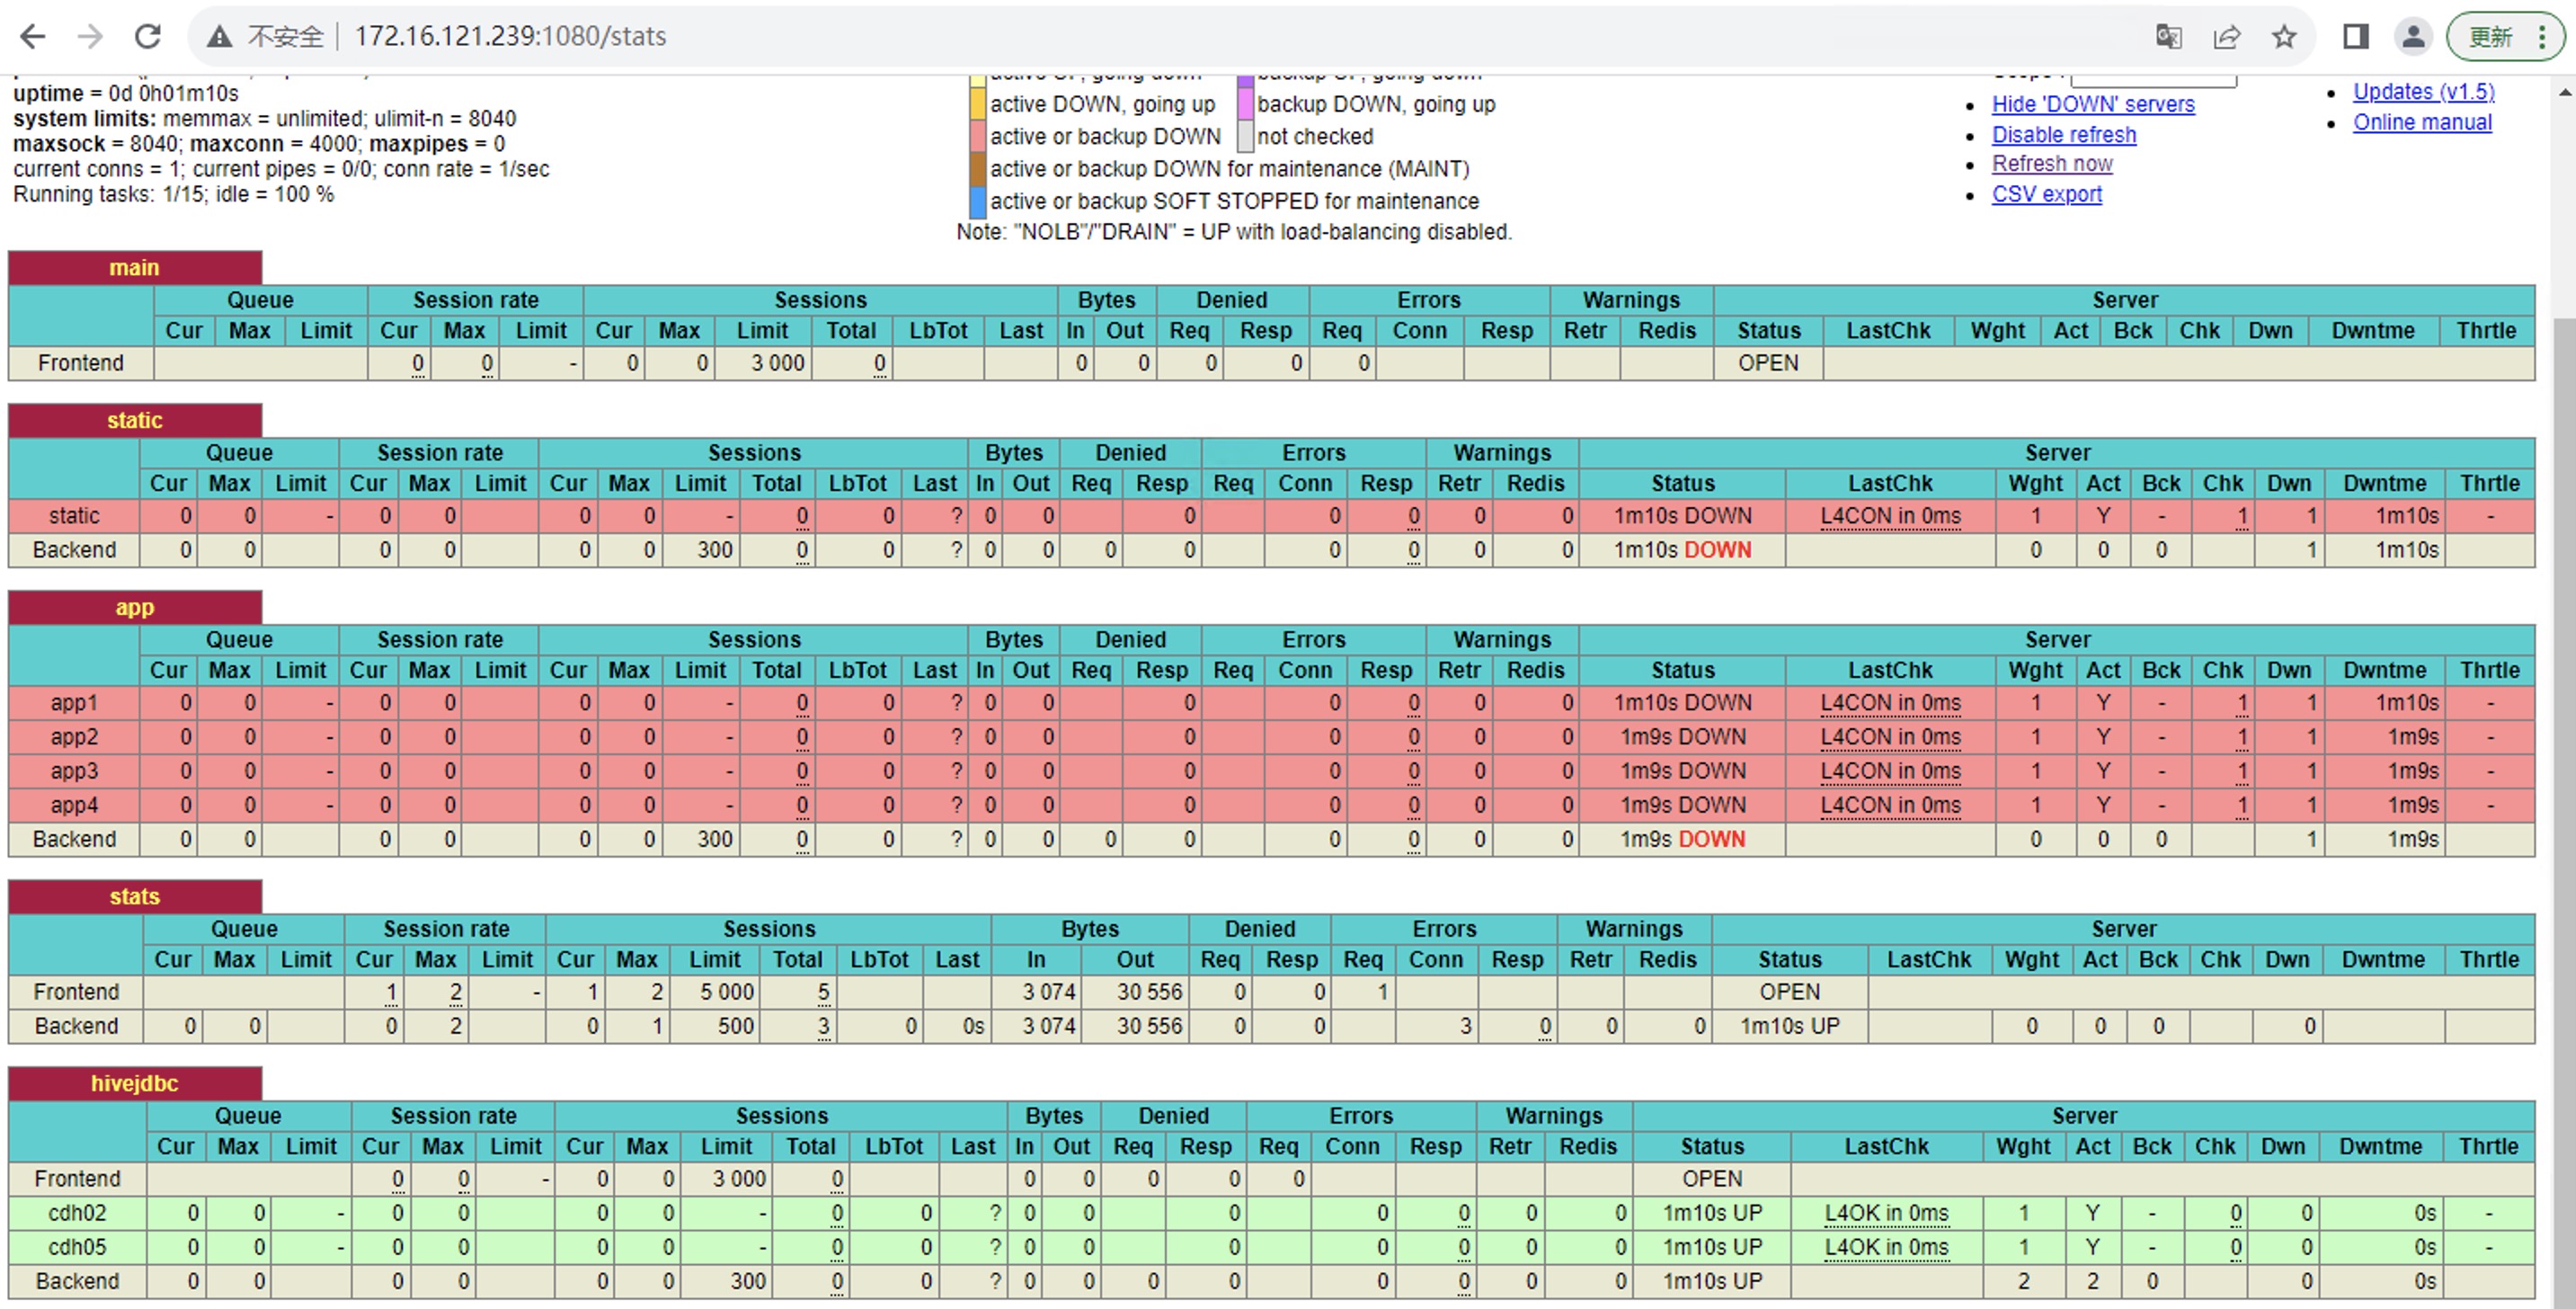Click the hivejdbc Frontend row label
Viewport: 2576px width, 1309px height.
(77, 1179)
